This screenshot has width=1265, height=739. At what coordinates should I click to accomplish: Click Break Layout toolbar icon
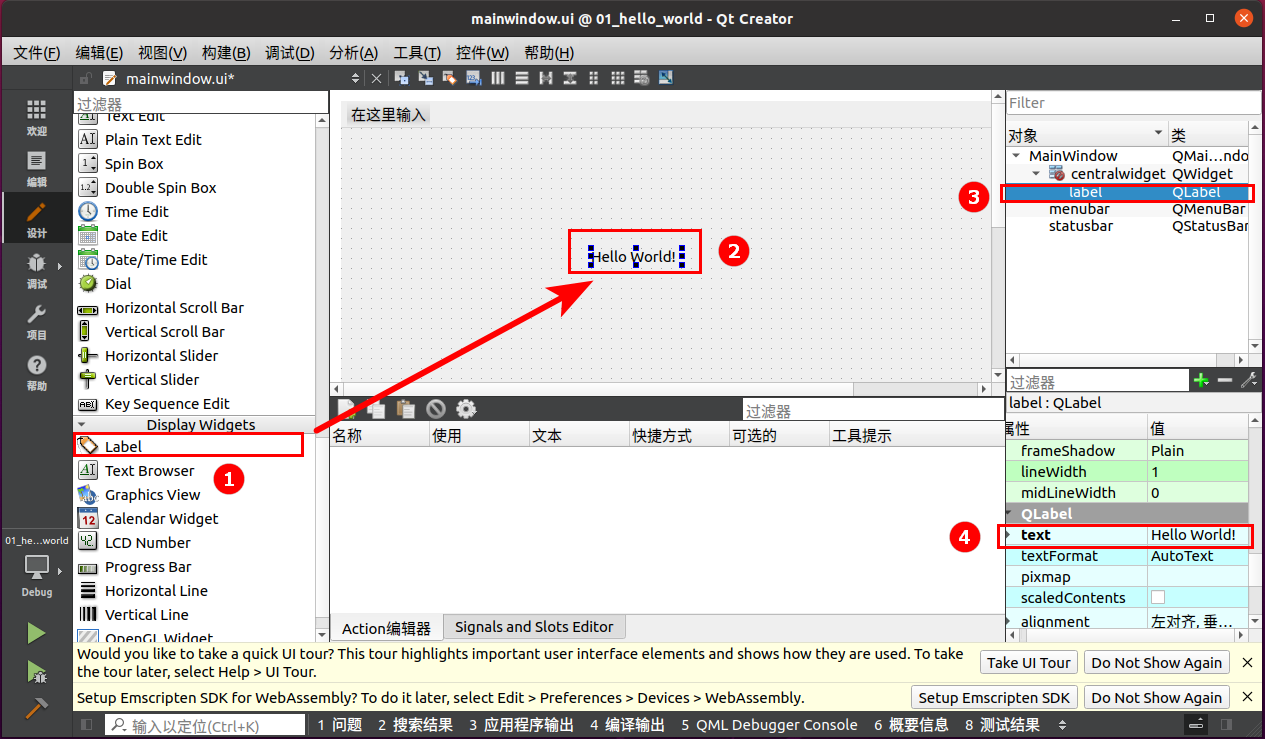642,78
